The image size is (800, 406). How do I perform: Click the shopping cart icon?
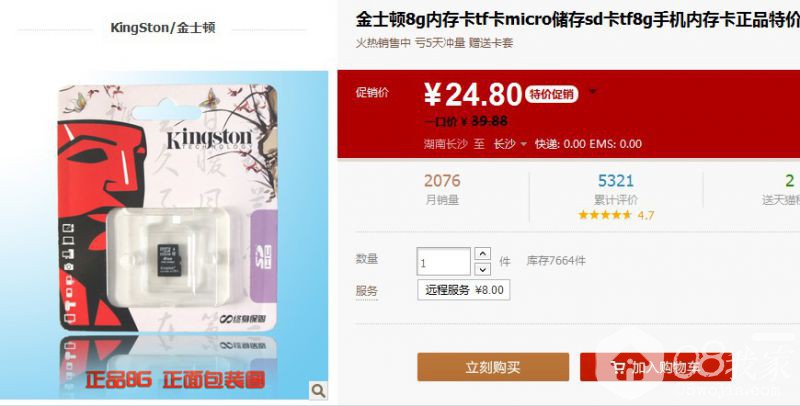click(x=618, y=367)
